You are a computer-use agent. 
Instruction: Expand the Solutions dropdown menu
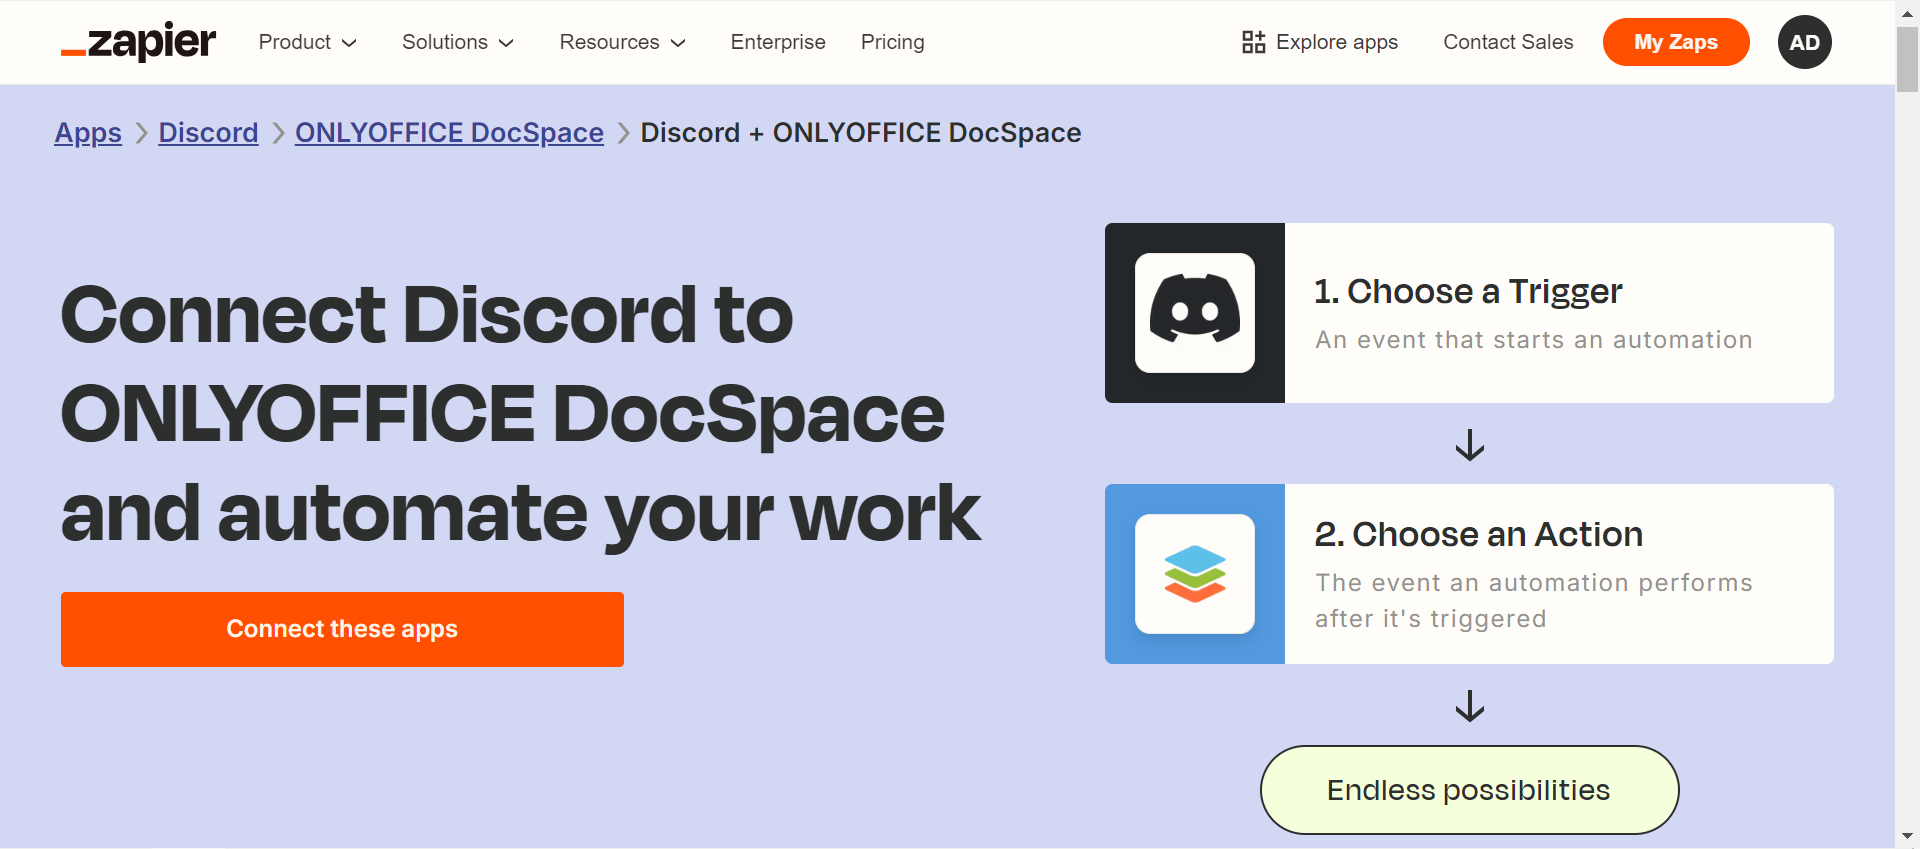coord(458,42)
